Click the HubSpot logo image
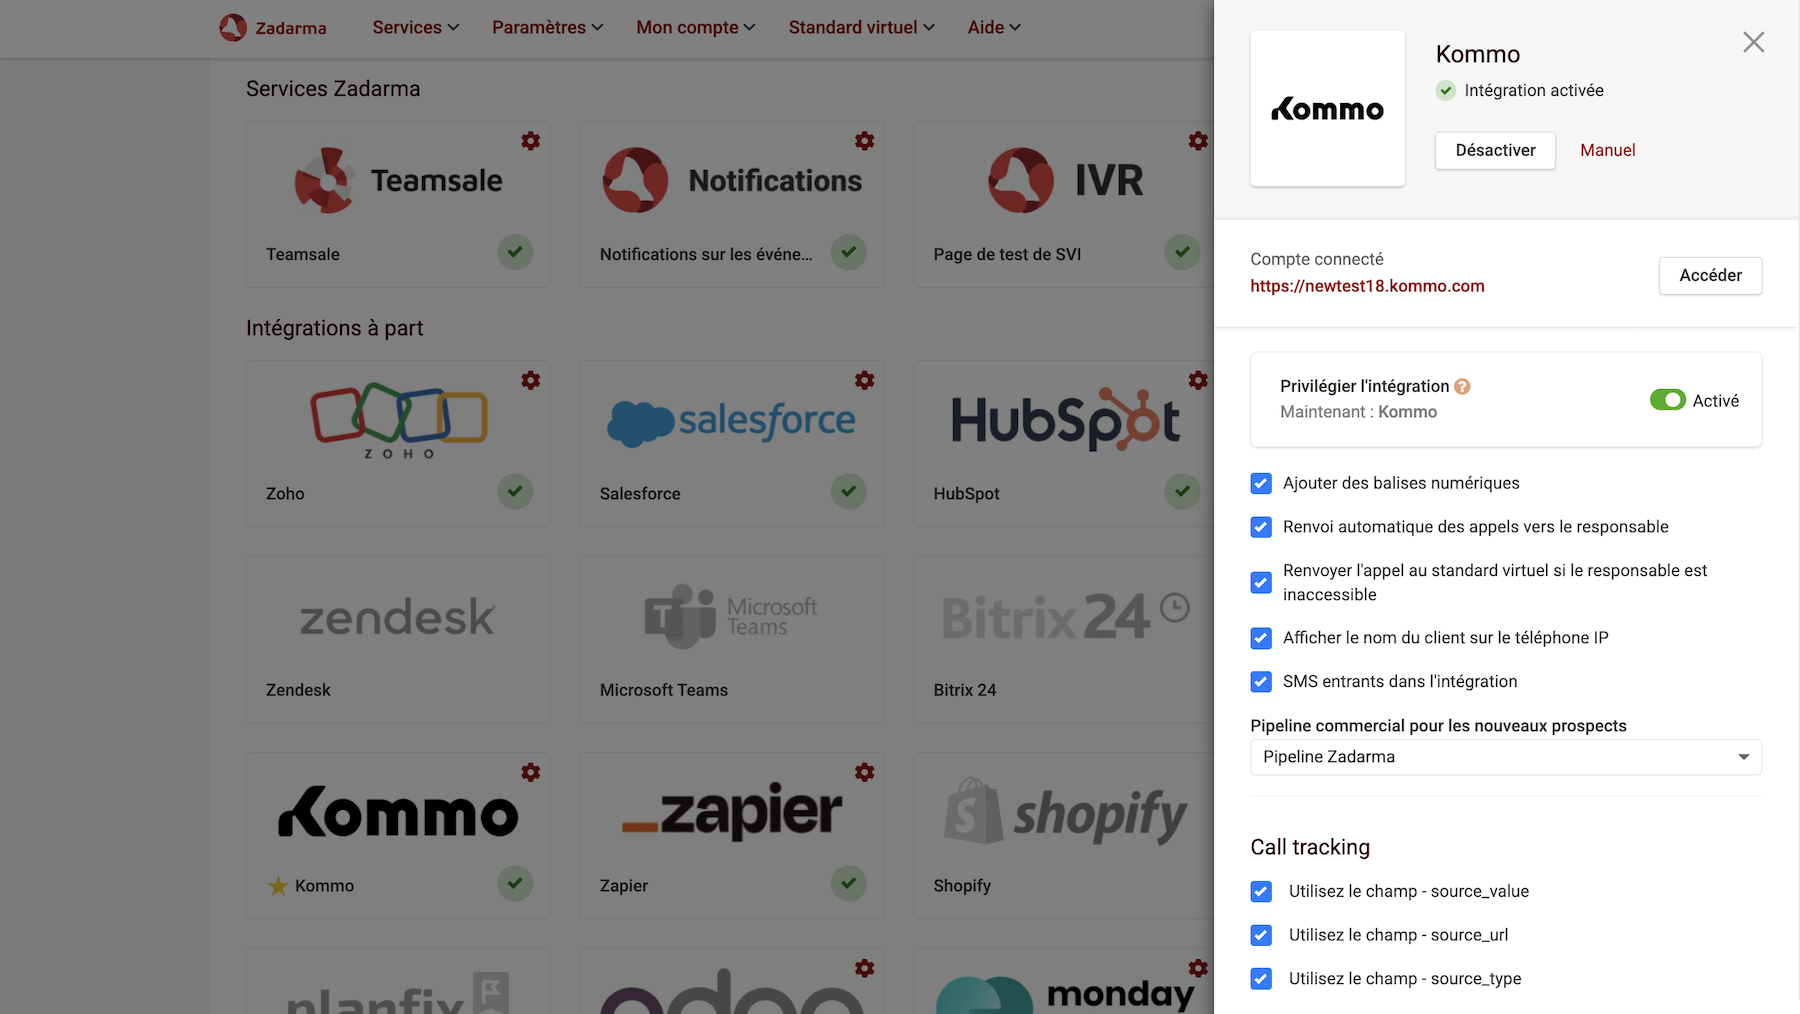 (1065, 419)
